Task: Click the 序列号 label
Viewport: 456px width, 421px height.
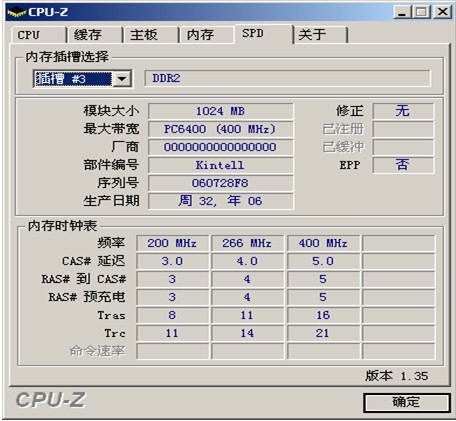Action: click(118, 183)
